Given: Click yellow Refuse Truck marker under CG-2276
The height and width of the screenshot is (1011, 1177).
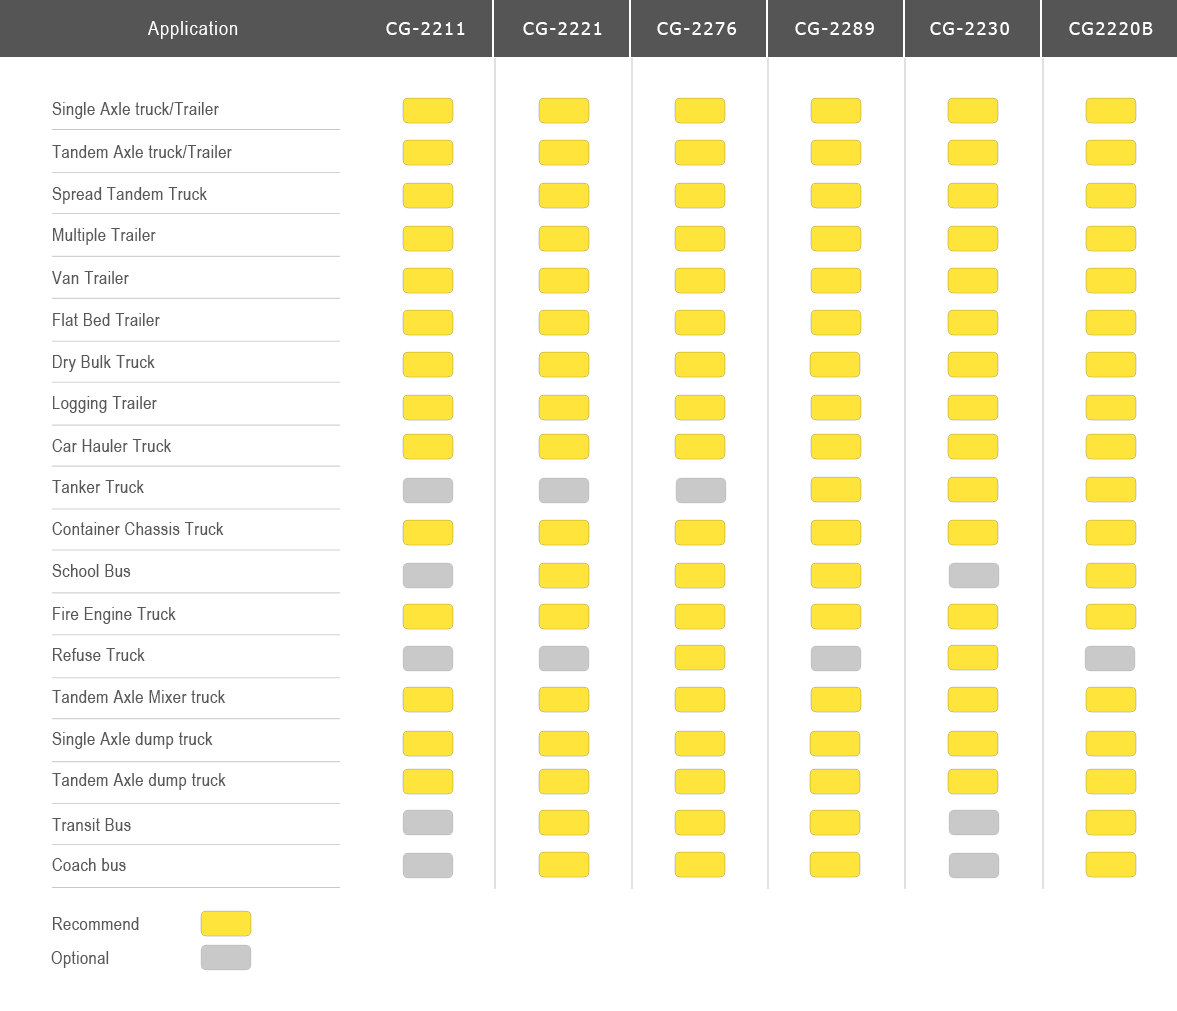Looking at the screenshot, I should [700, 657].
